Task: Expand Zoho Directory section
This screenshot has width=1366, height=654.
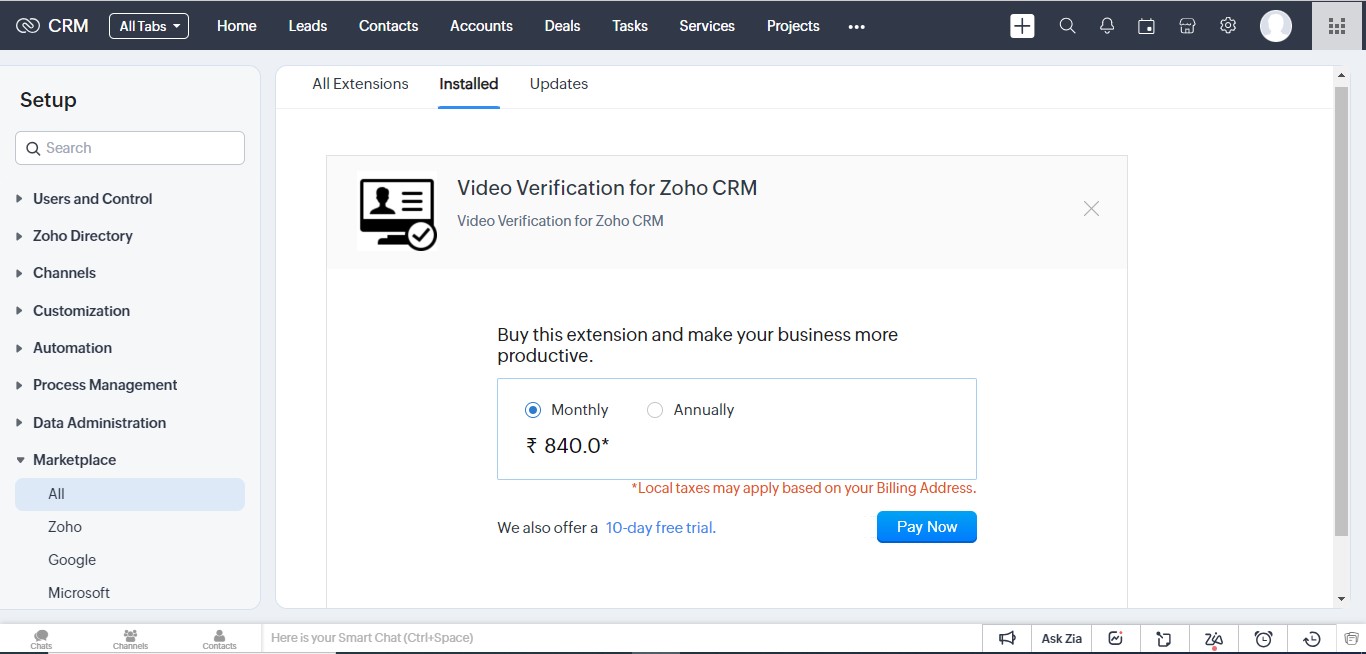Action: pyautogui.click(x=82, y=236)
